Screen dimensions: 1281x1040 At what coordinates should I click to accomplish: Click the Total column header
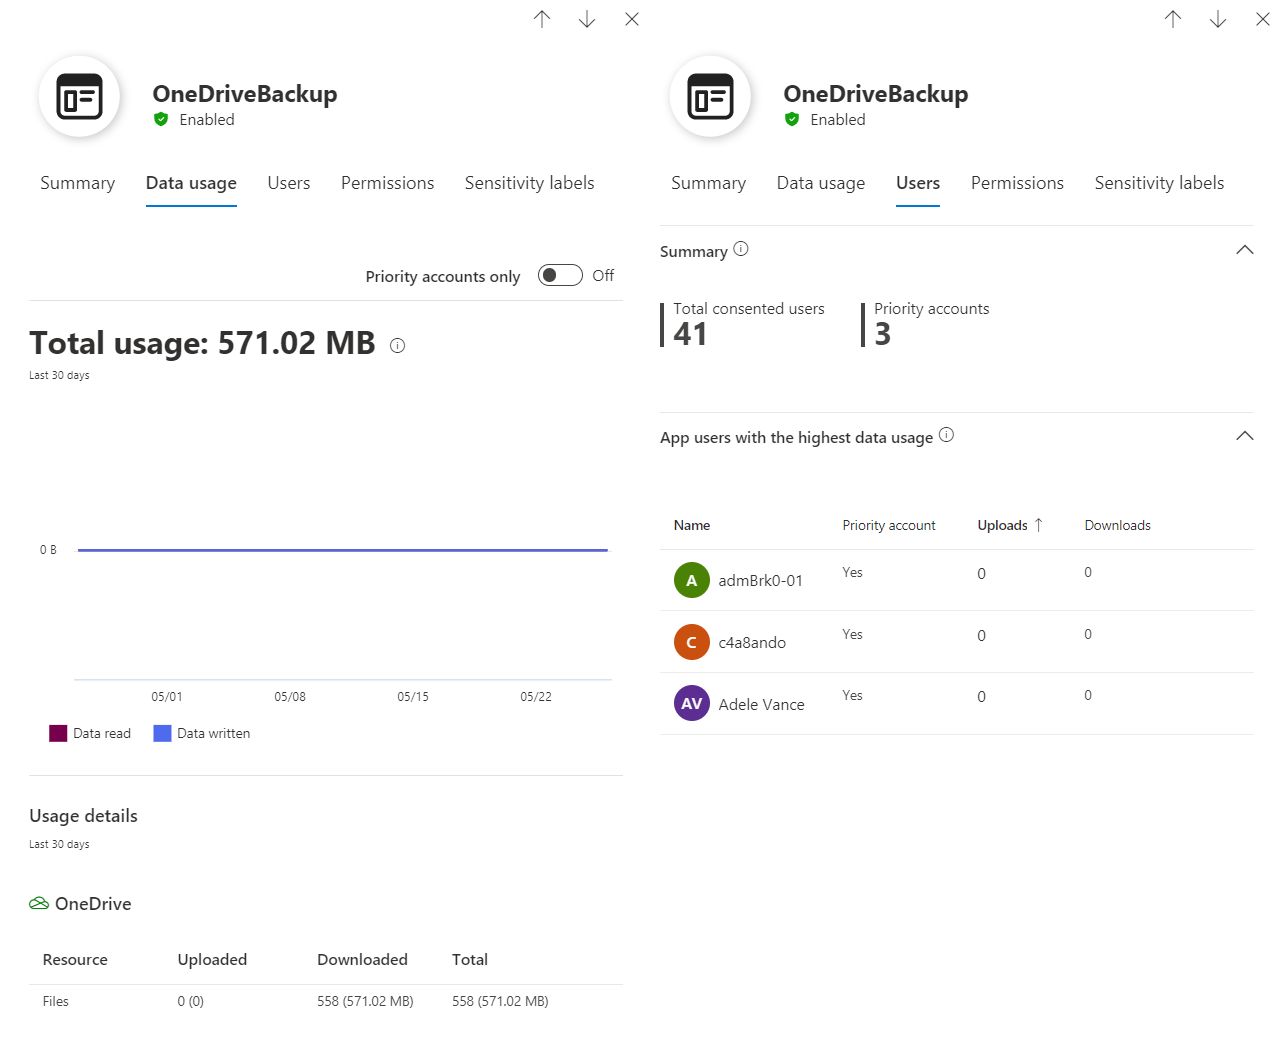(x=470, y=959)
